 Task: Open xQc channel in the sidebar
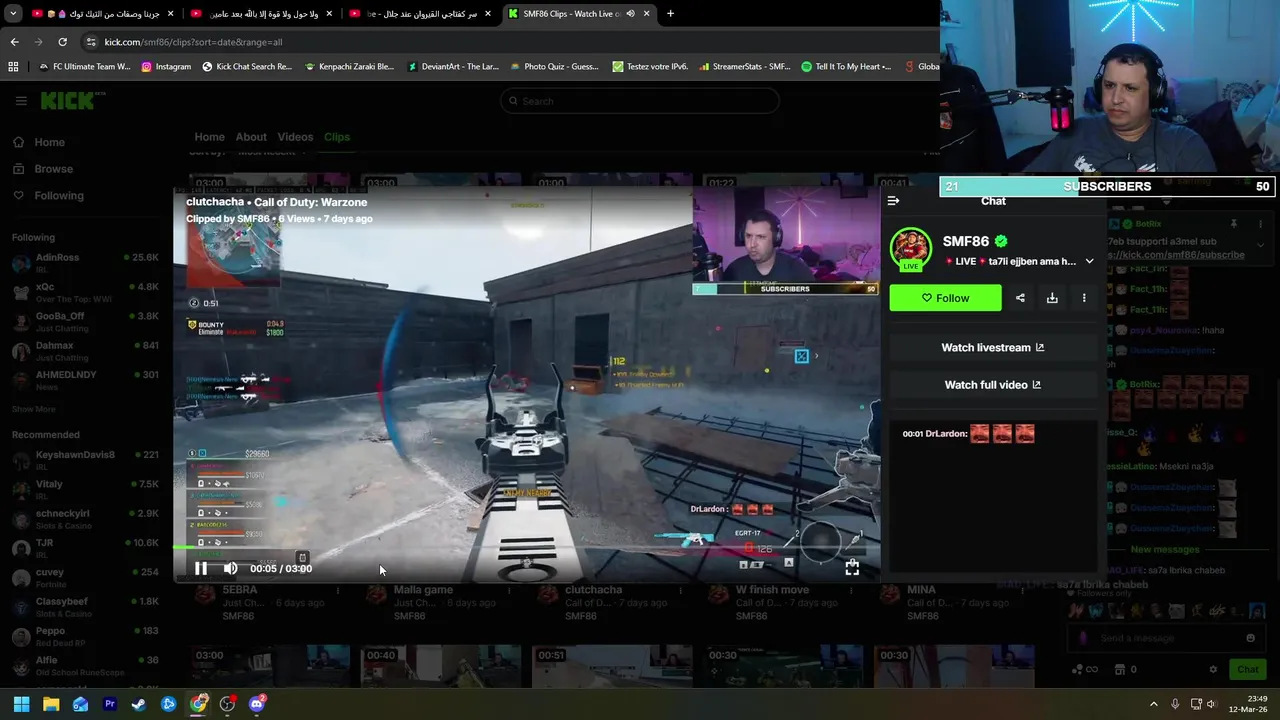click(85, 292)
